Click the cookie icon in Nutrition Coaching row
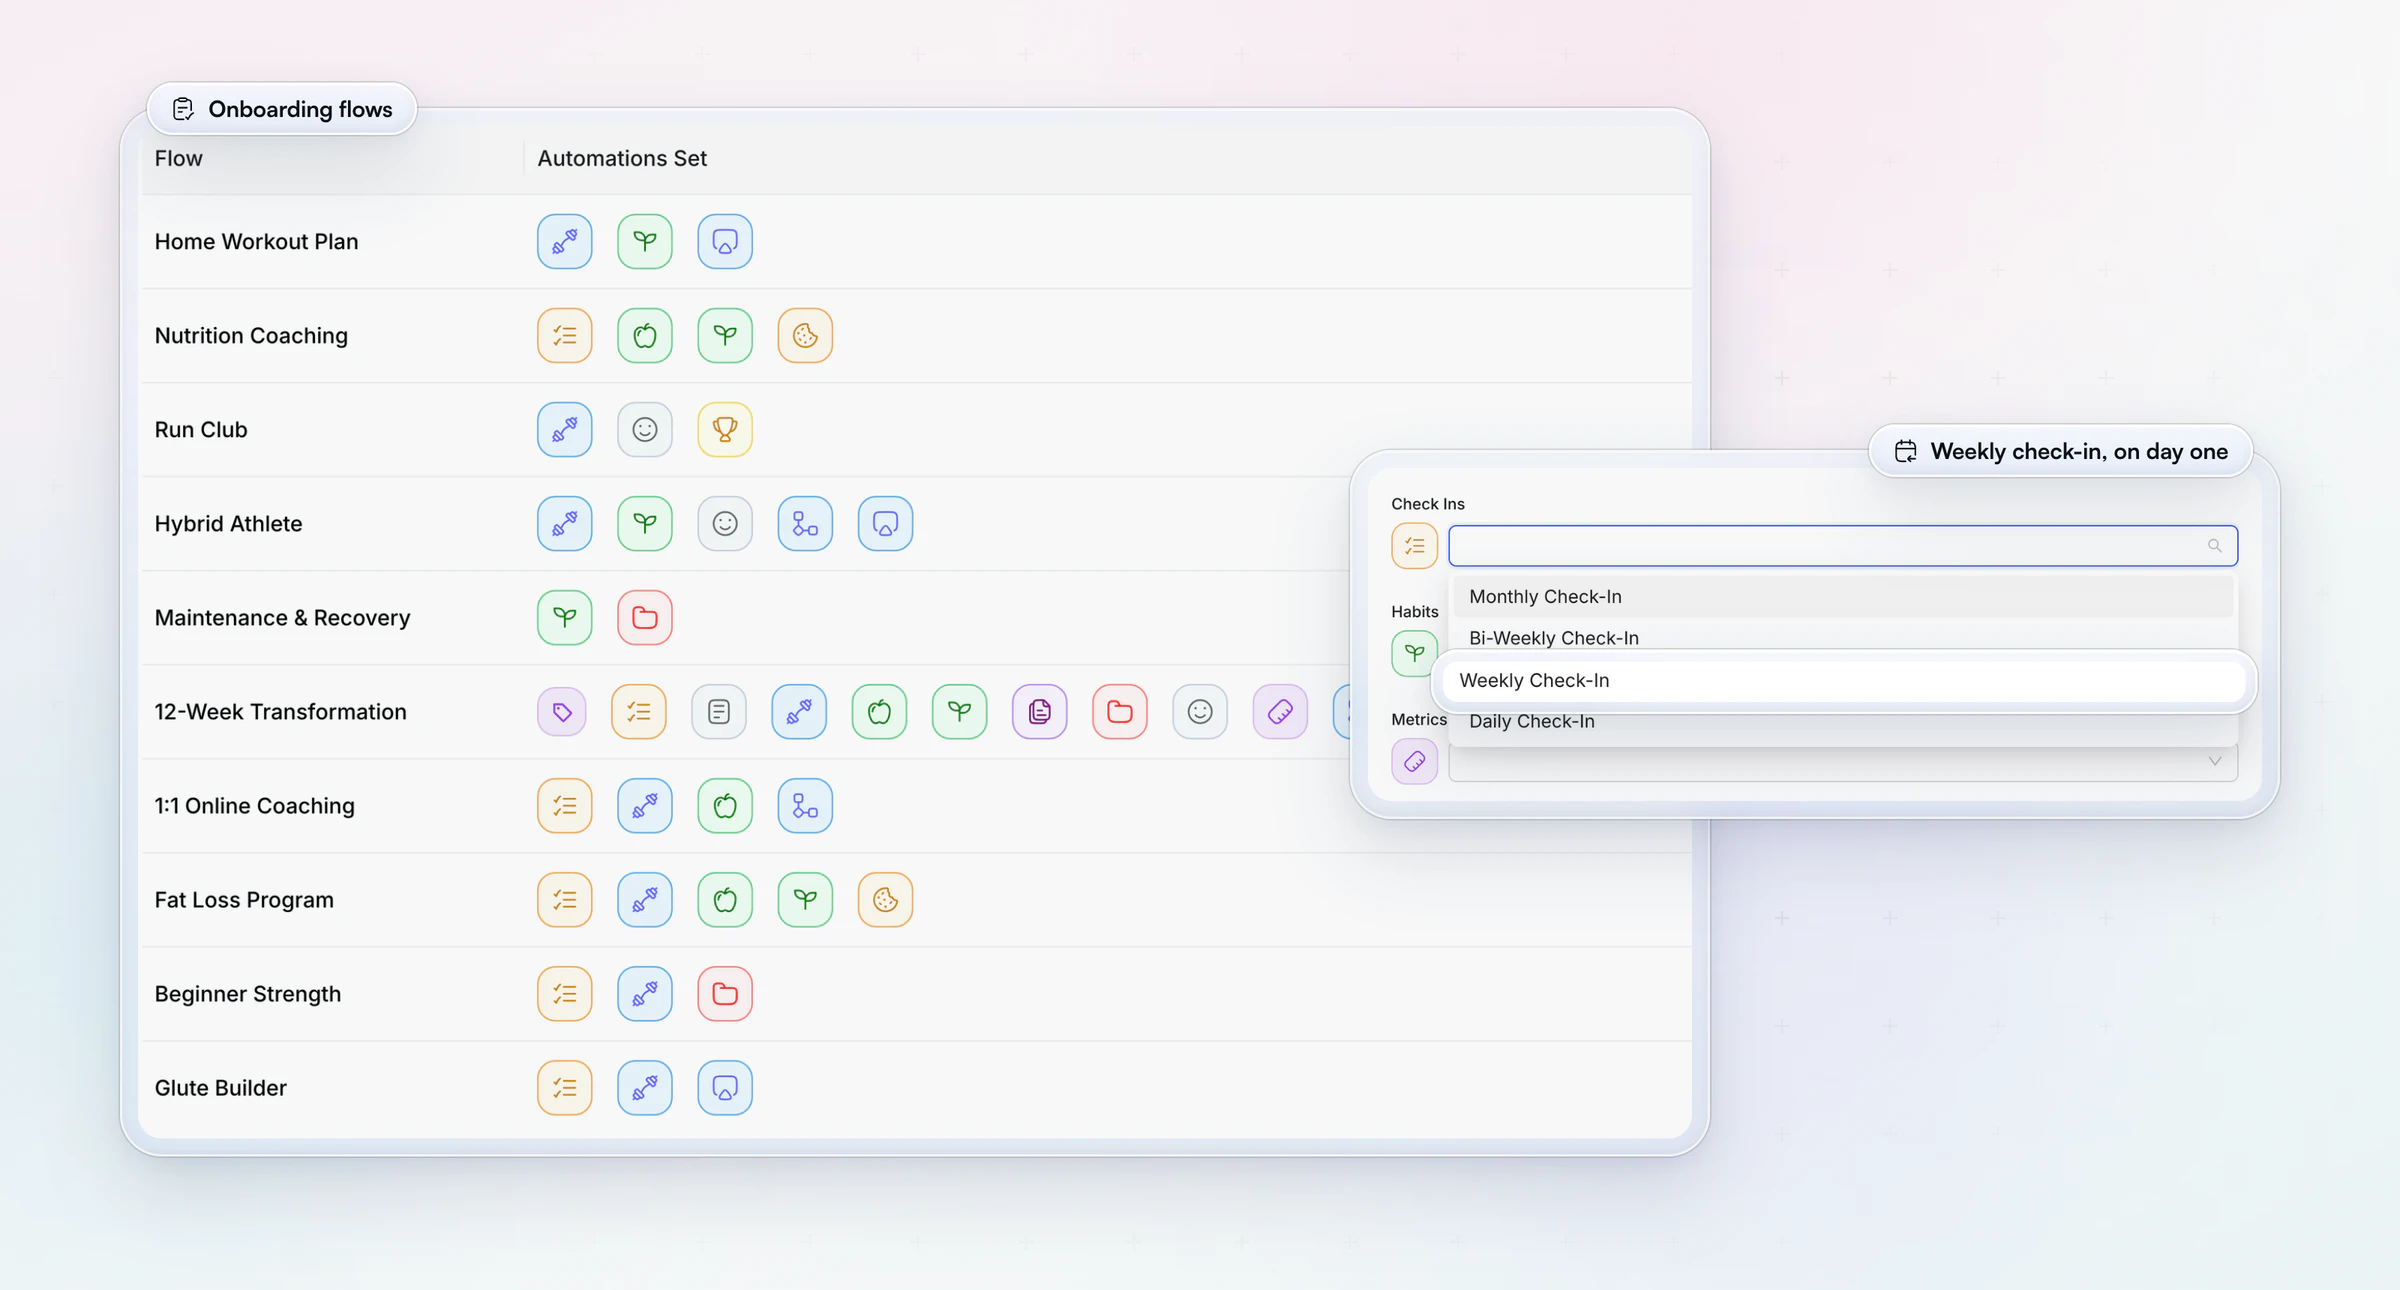 click(x=805, y=335)
